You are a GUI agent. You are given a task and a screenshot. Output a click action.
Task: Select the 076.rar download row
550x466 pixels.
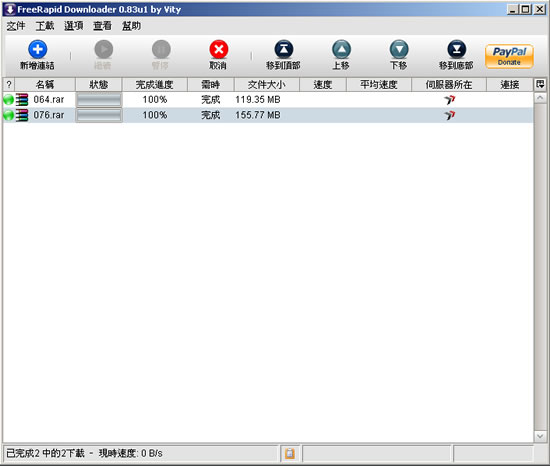[268, 115]
